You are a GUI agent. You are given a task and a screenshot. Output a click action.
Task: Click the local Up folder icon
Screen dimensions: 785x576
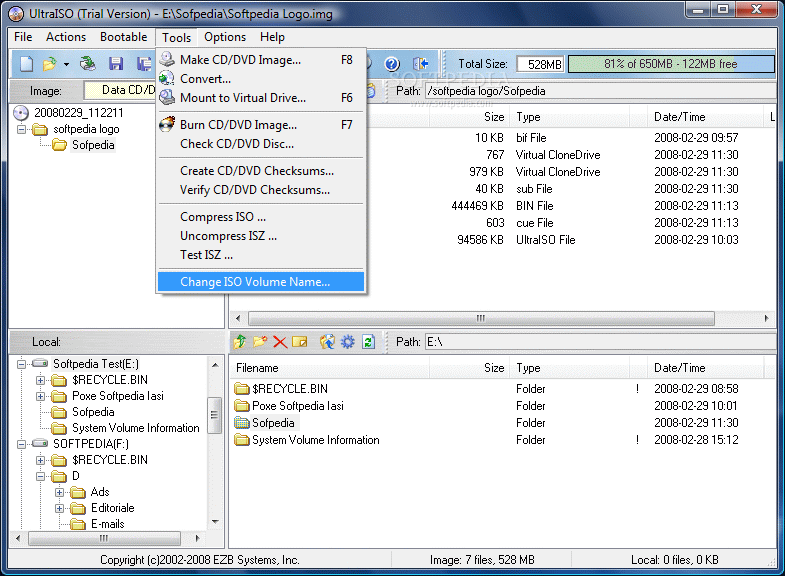pyautogui.click(x=239, y=342)
